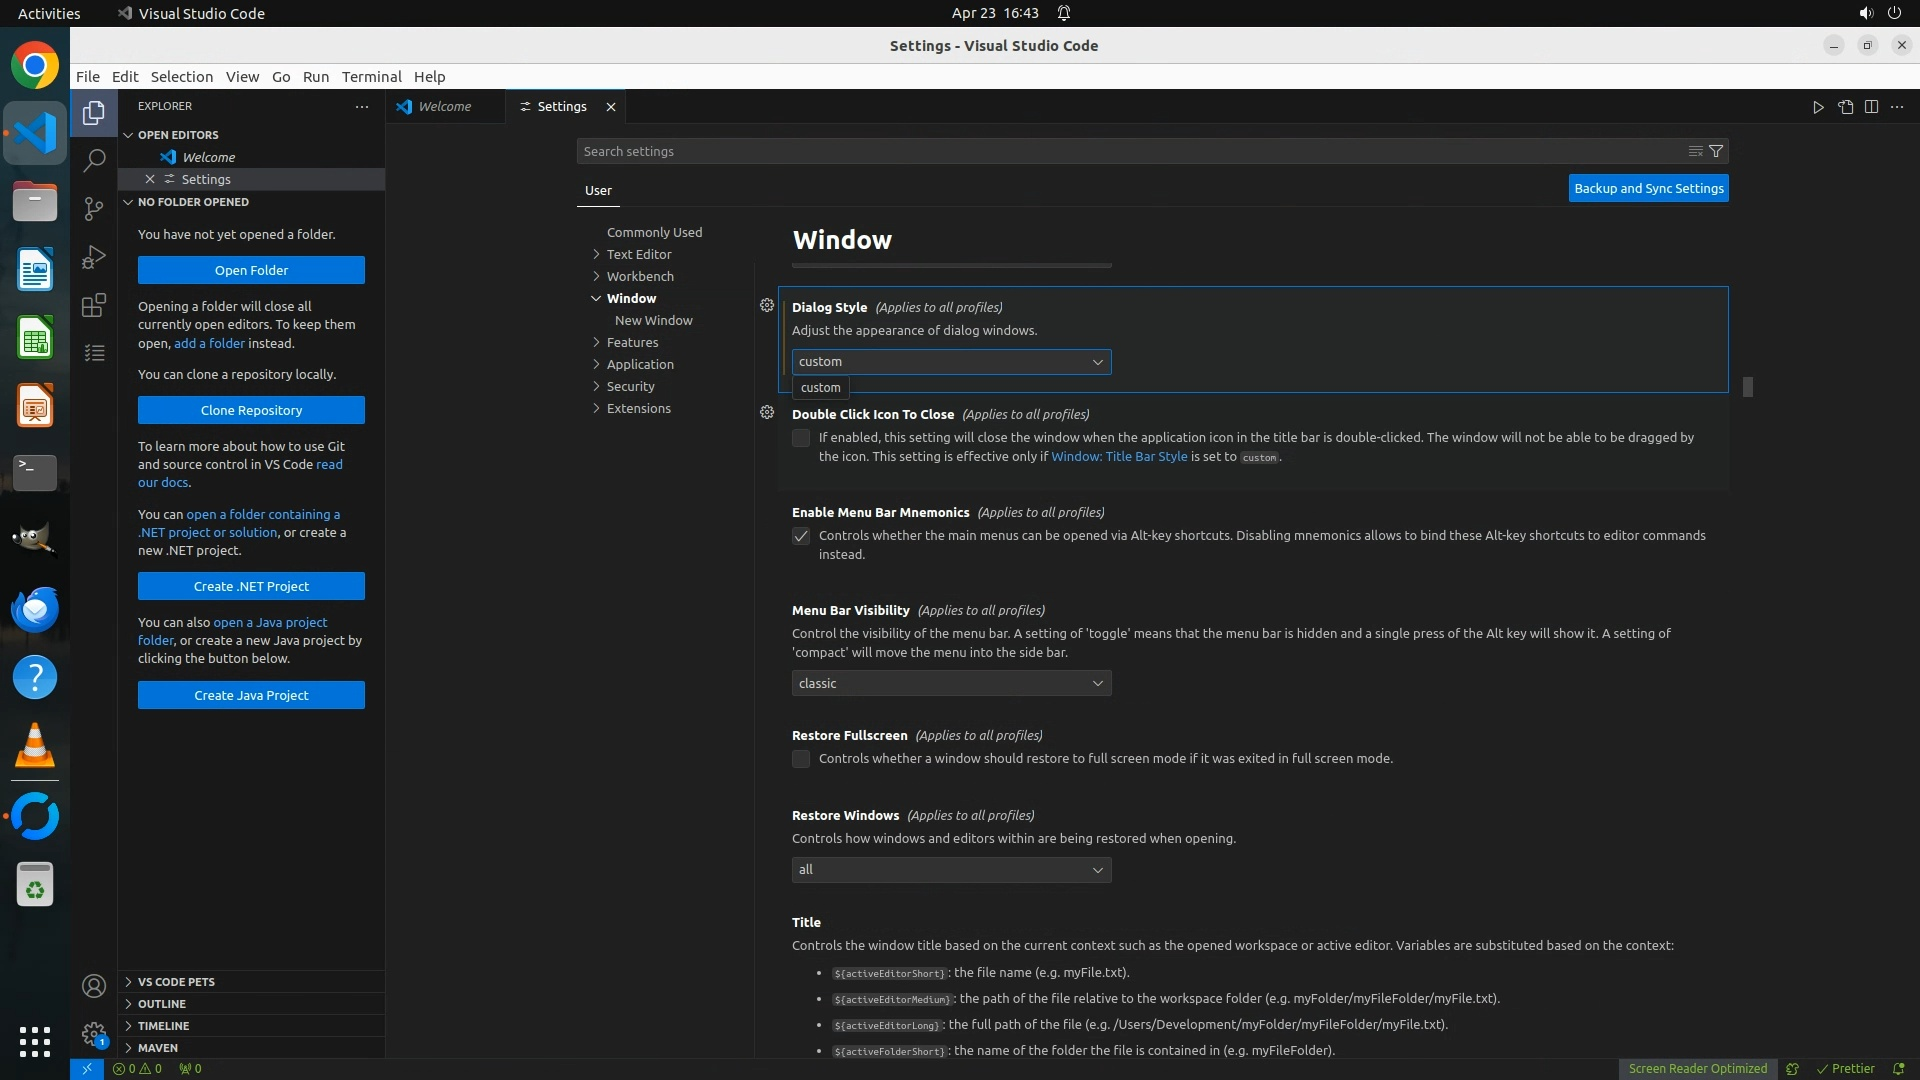Click the Clone Repository button
Image resolution: width=1920 pixels, height=1080 pixels.
click(251, 410)
